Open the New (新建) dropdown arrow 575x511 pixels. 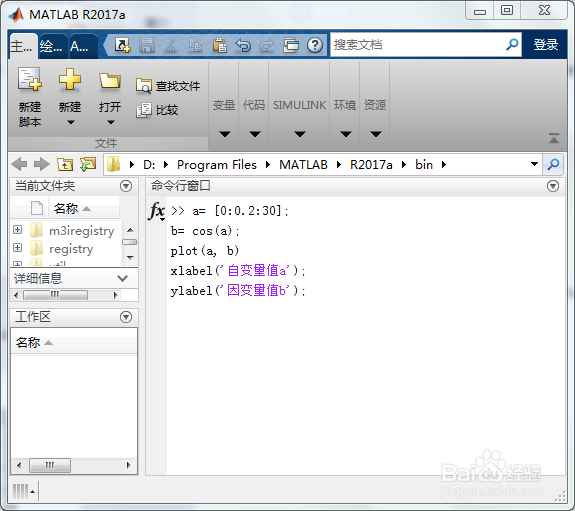[x=70, y=122]
